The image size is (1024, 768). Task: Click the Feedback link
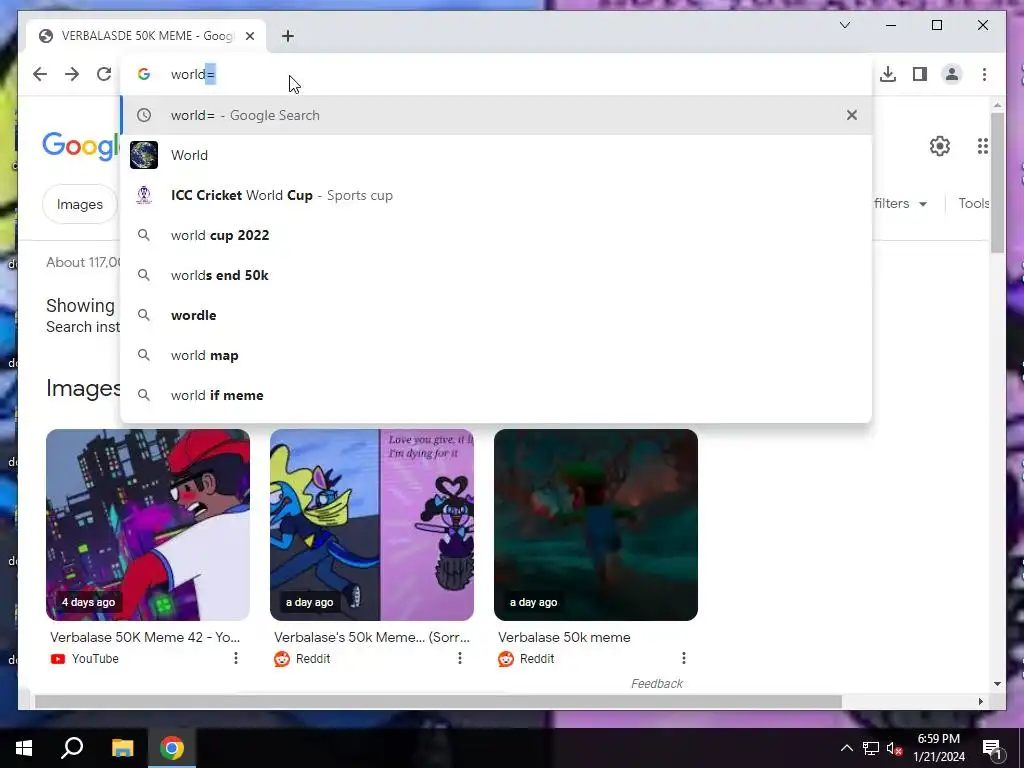tap(656, 684)
